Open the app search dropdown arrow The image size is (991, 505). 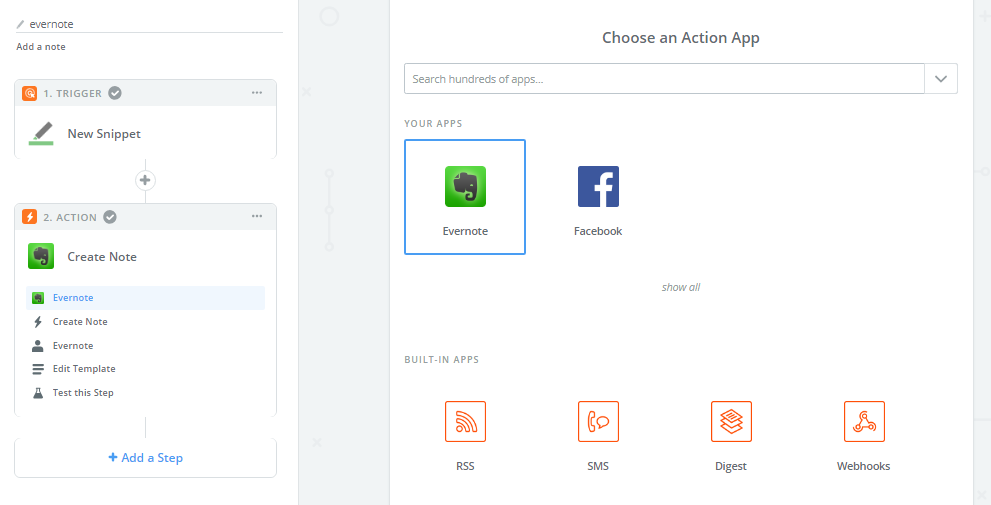(x=941, y=79)
